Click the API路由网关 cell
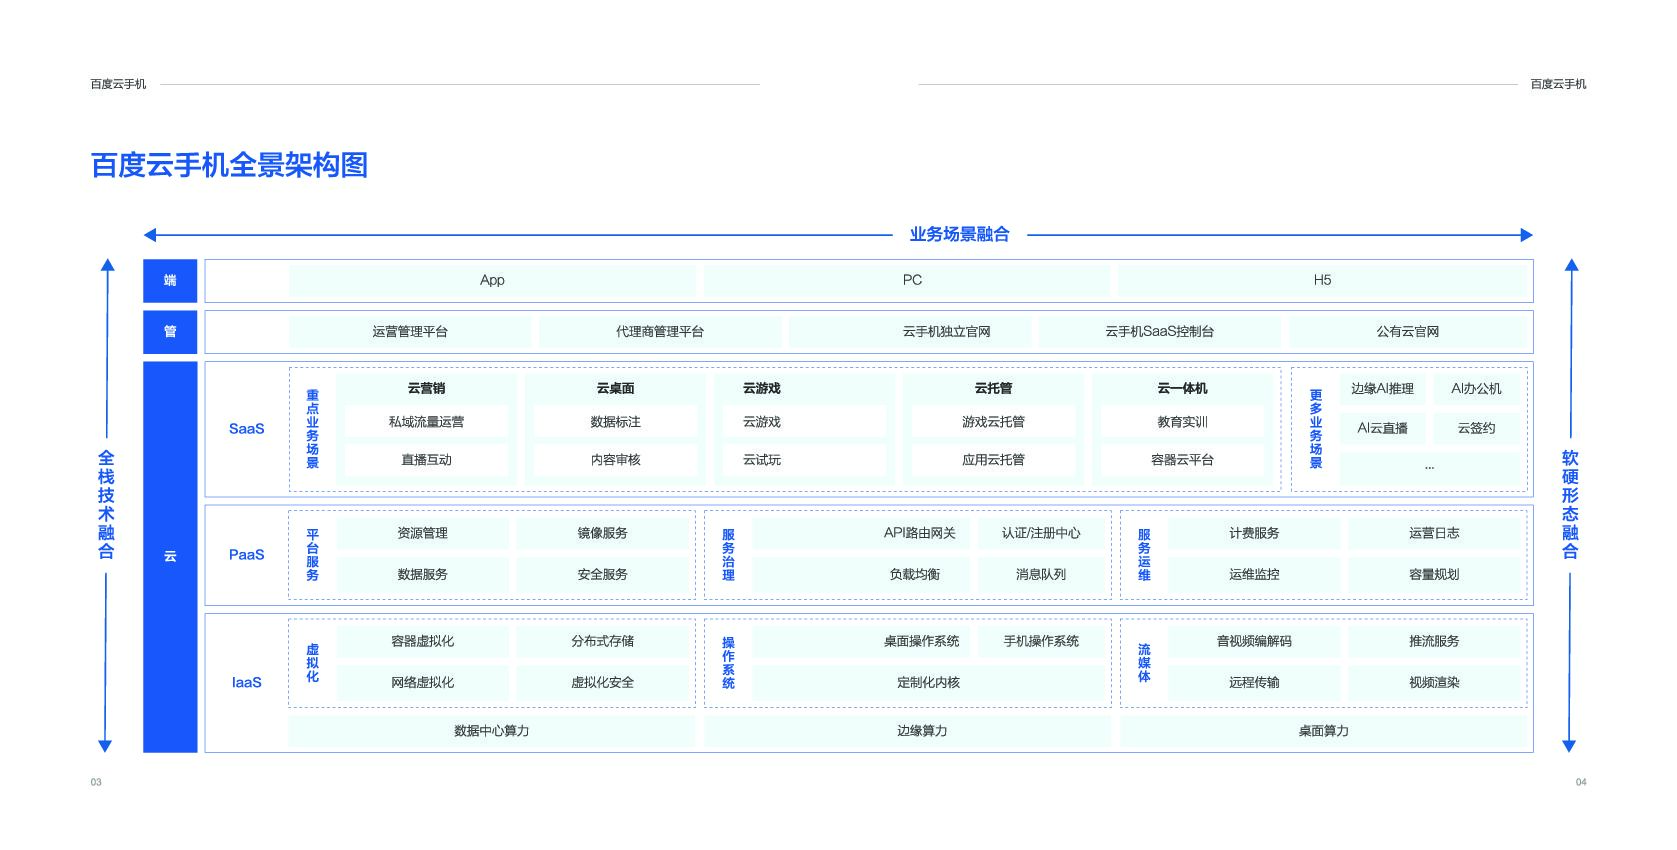This screenshot has width=1677, height=850. (860, 533)
